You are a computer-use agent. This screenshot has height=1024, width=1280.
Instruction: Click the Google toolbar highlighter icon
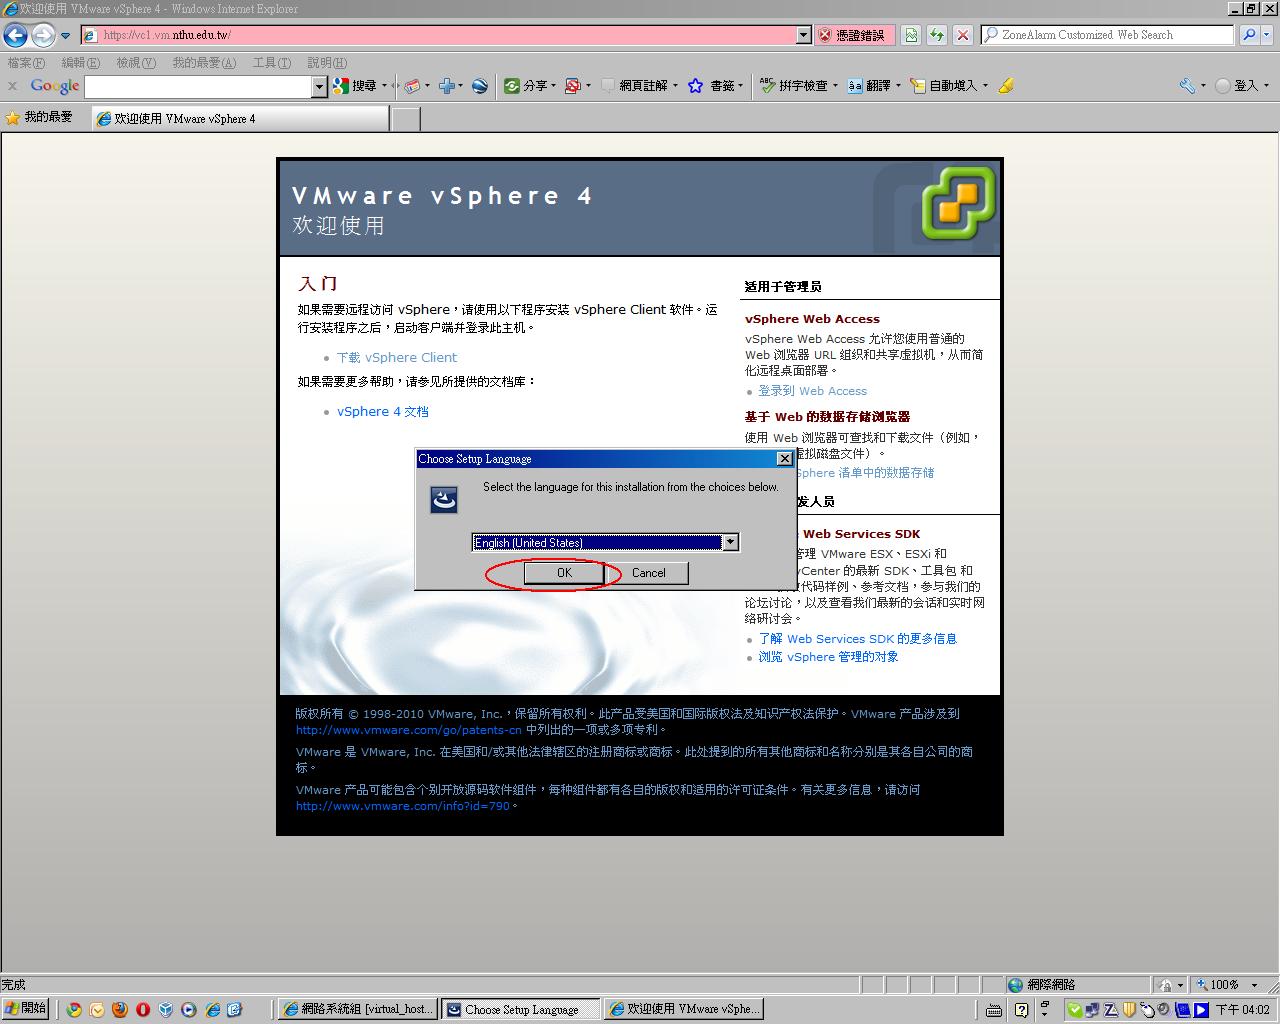[x=1006, y=86]
